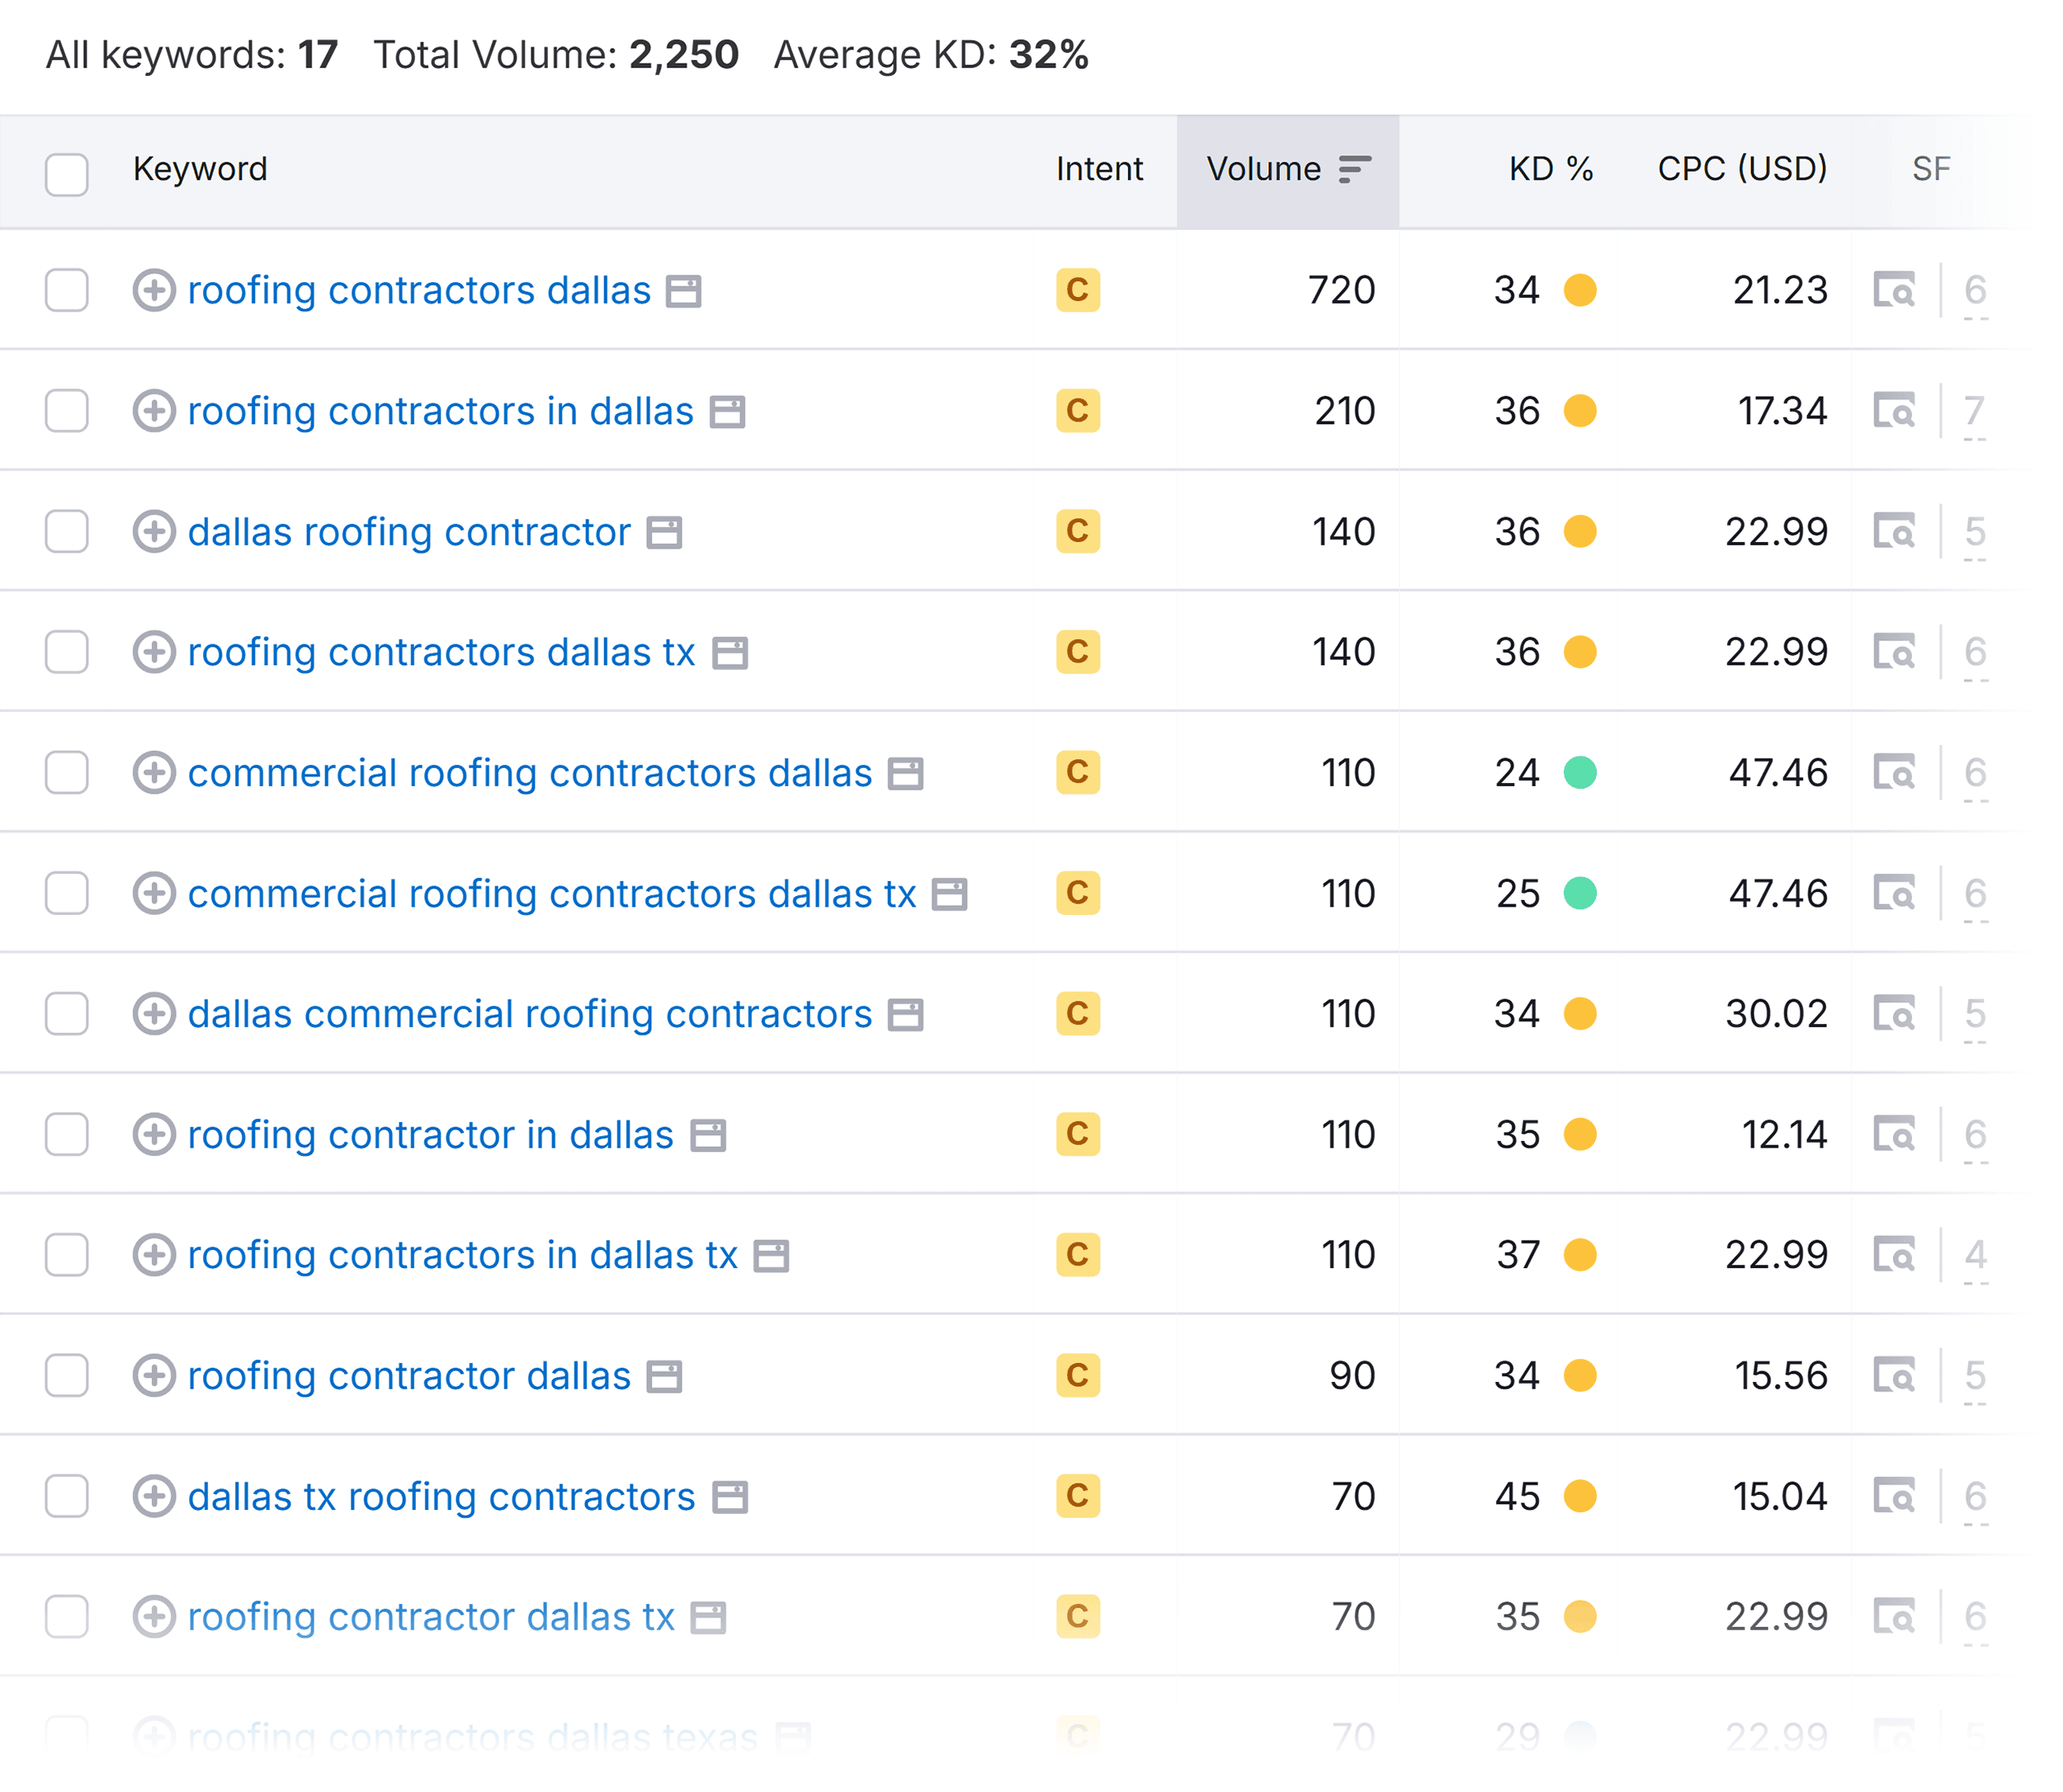
Task: View SERP icon in 'roofing contractor dallas' row
Action: click(1894, 1376)
